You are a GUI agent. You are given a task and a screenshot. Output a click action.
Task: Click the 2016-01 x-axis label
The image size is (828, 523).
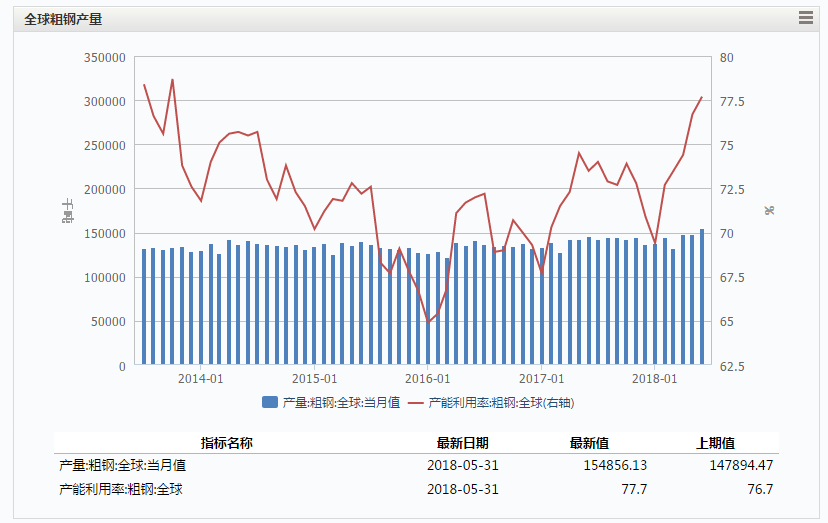[x=428, y=379]
